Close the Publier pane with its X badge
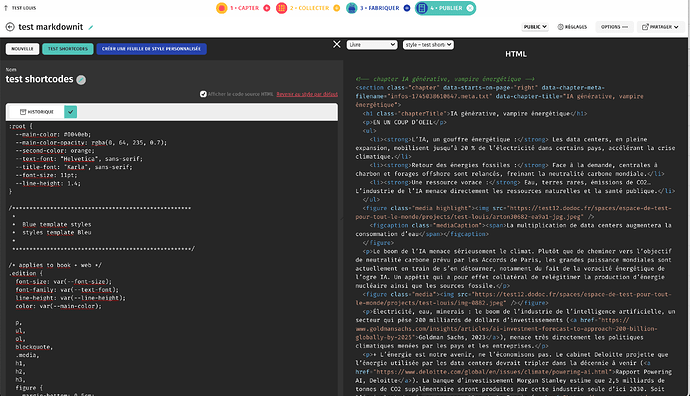 click(x=470, y=8)
